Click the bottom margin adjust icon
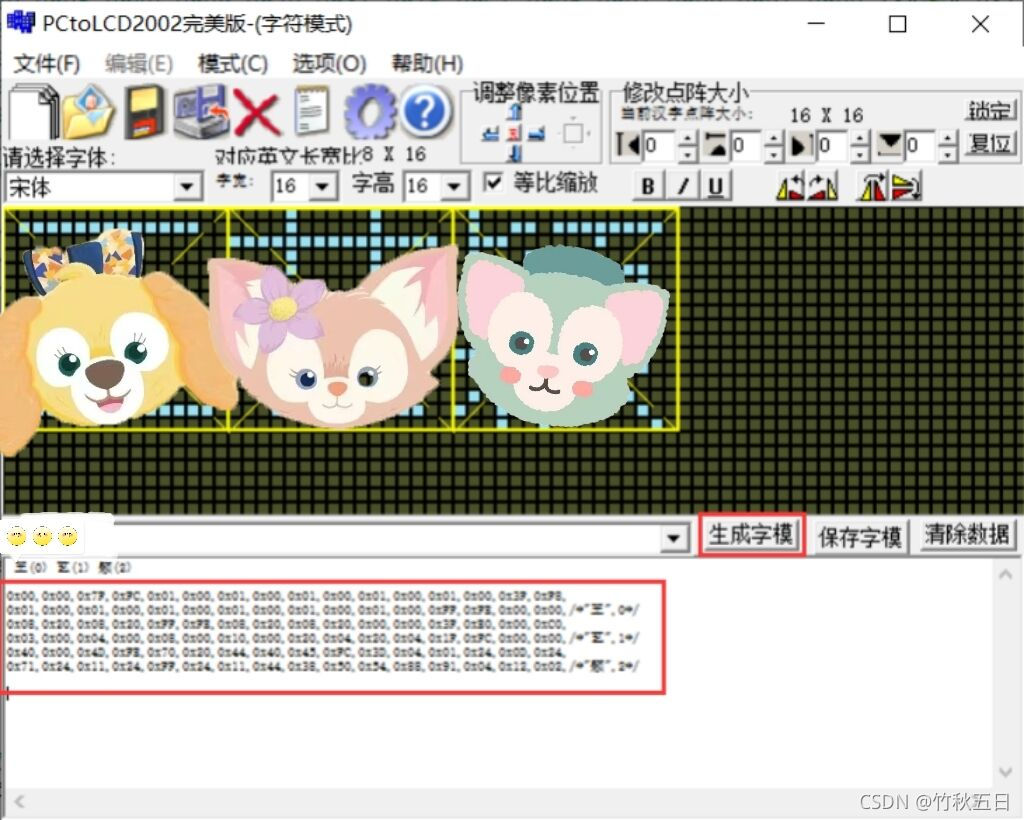The width and height of the screenshot is (1024, 820). coord(889,145)
